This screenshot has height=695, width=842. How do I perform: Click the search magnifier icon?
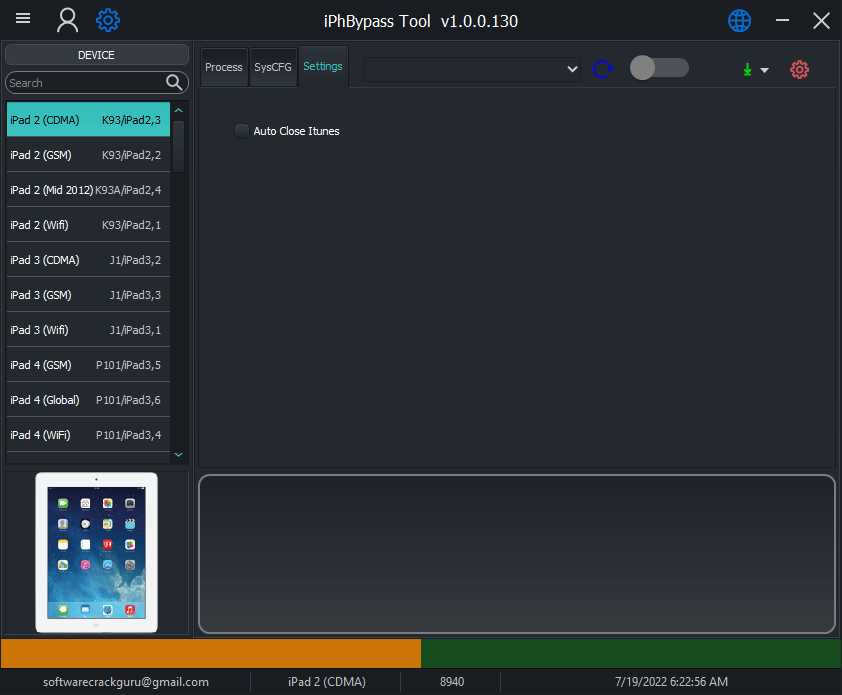175,82
